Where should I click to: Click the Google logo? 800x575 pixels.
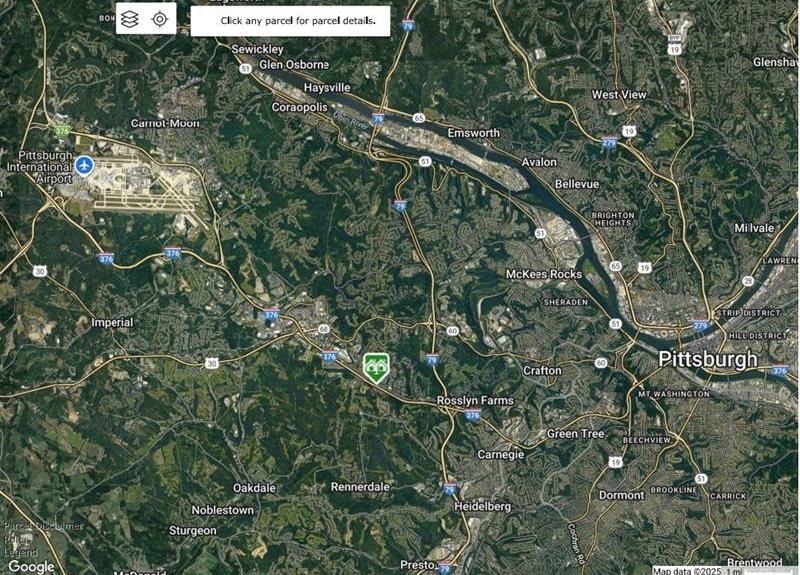pyautogui.click(x=32, y=566)
